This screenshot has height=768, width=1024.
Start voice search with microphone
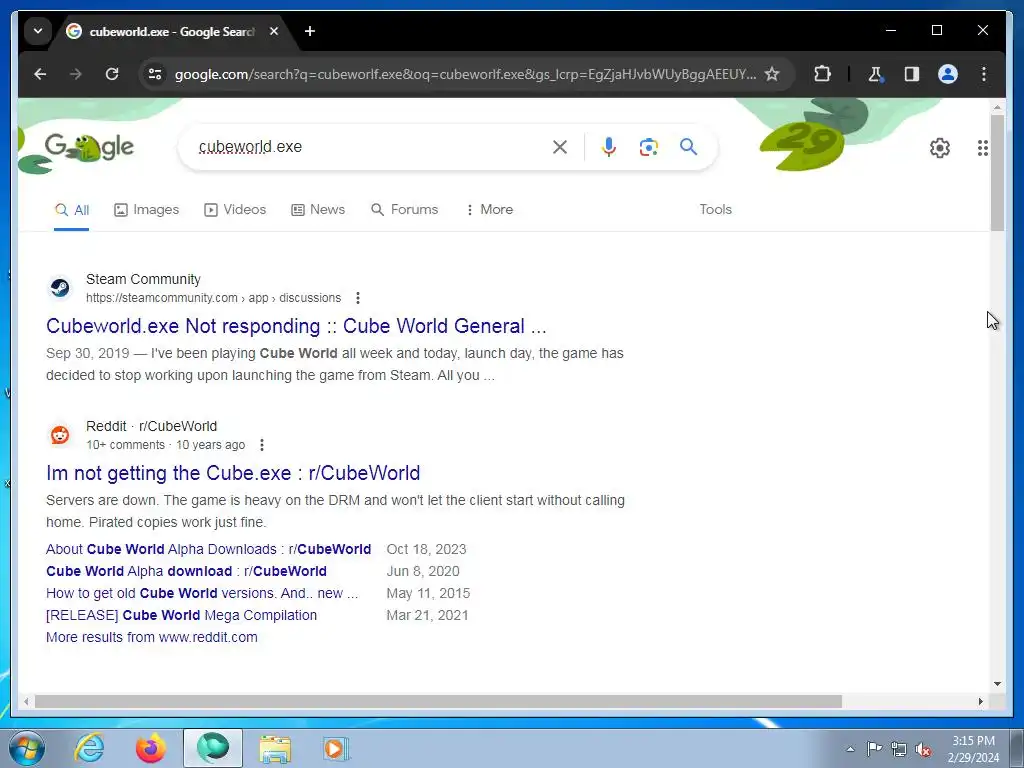609,147
